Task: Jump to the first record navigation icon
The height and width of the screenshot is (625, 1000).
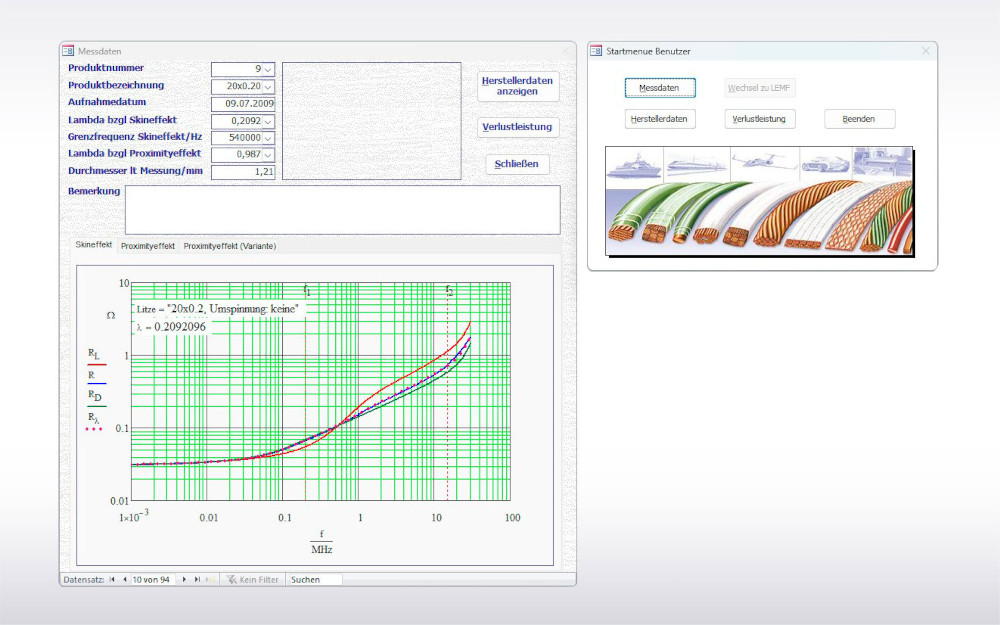Action: (x=112, y=580)
